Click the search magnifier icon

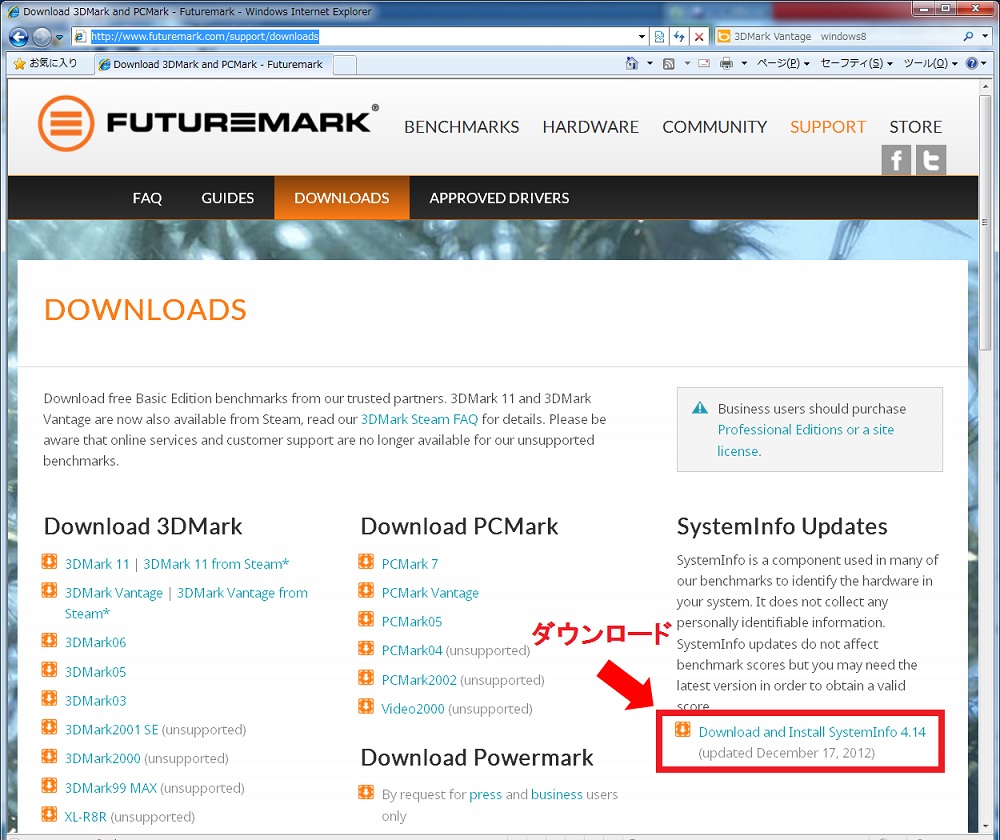(x=968, y=36)
